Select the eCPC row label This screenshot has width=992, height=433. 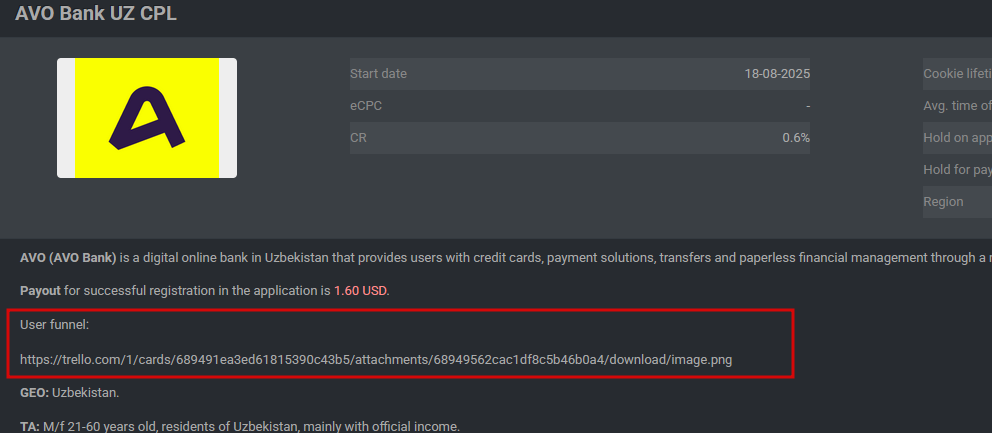click(366, 106)
